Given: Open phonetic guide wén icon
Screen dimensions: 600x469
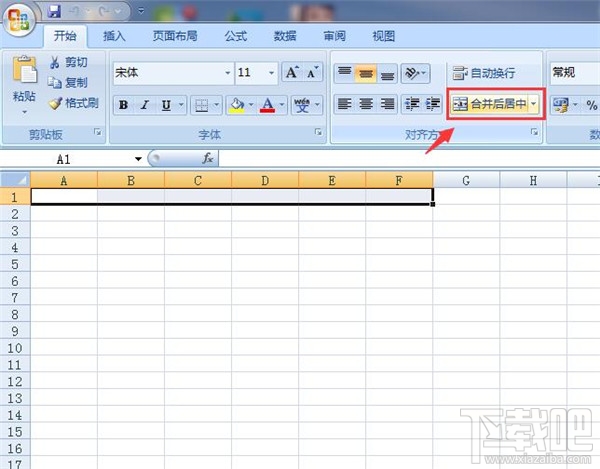Looking at the screenshot, I should [302, 105].
